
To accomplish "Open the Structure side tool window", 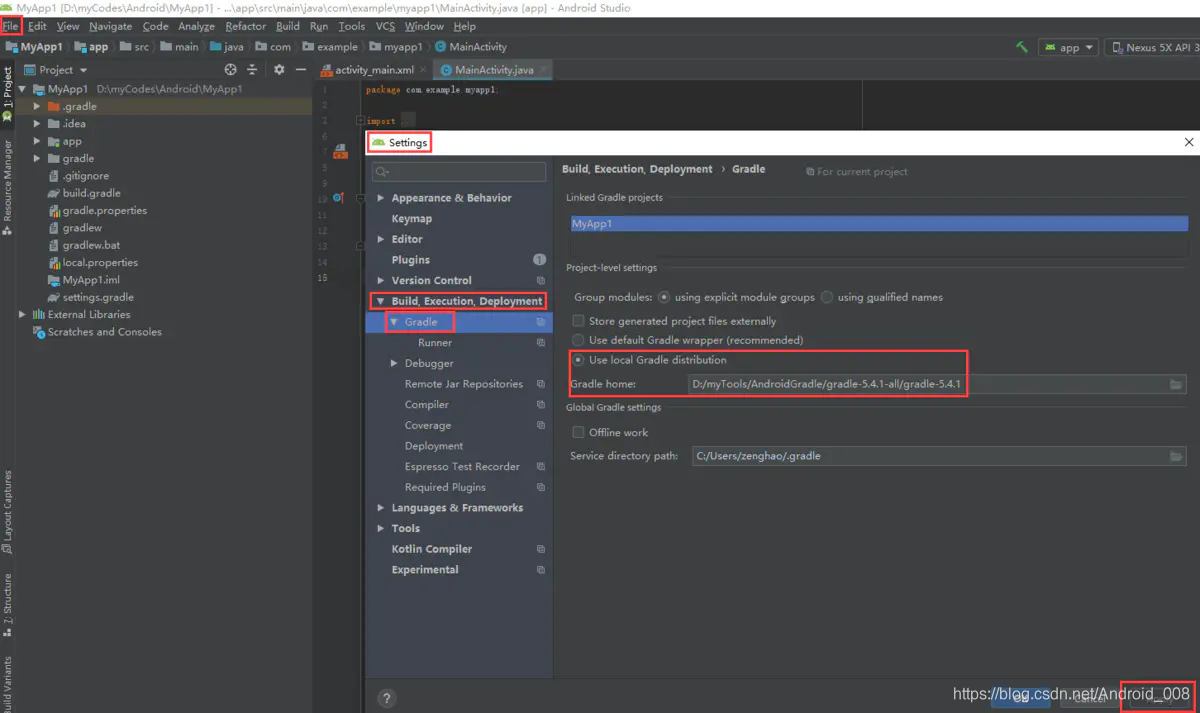I will (x=7, y=605).
